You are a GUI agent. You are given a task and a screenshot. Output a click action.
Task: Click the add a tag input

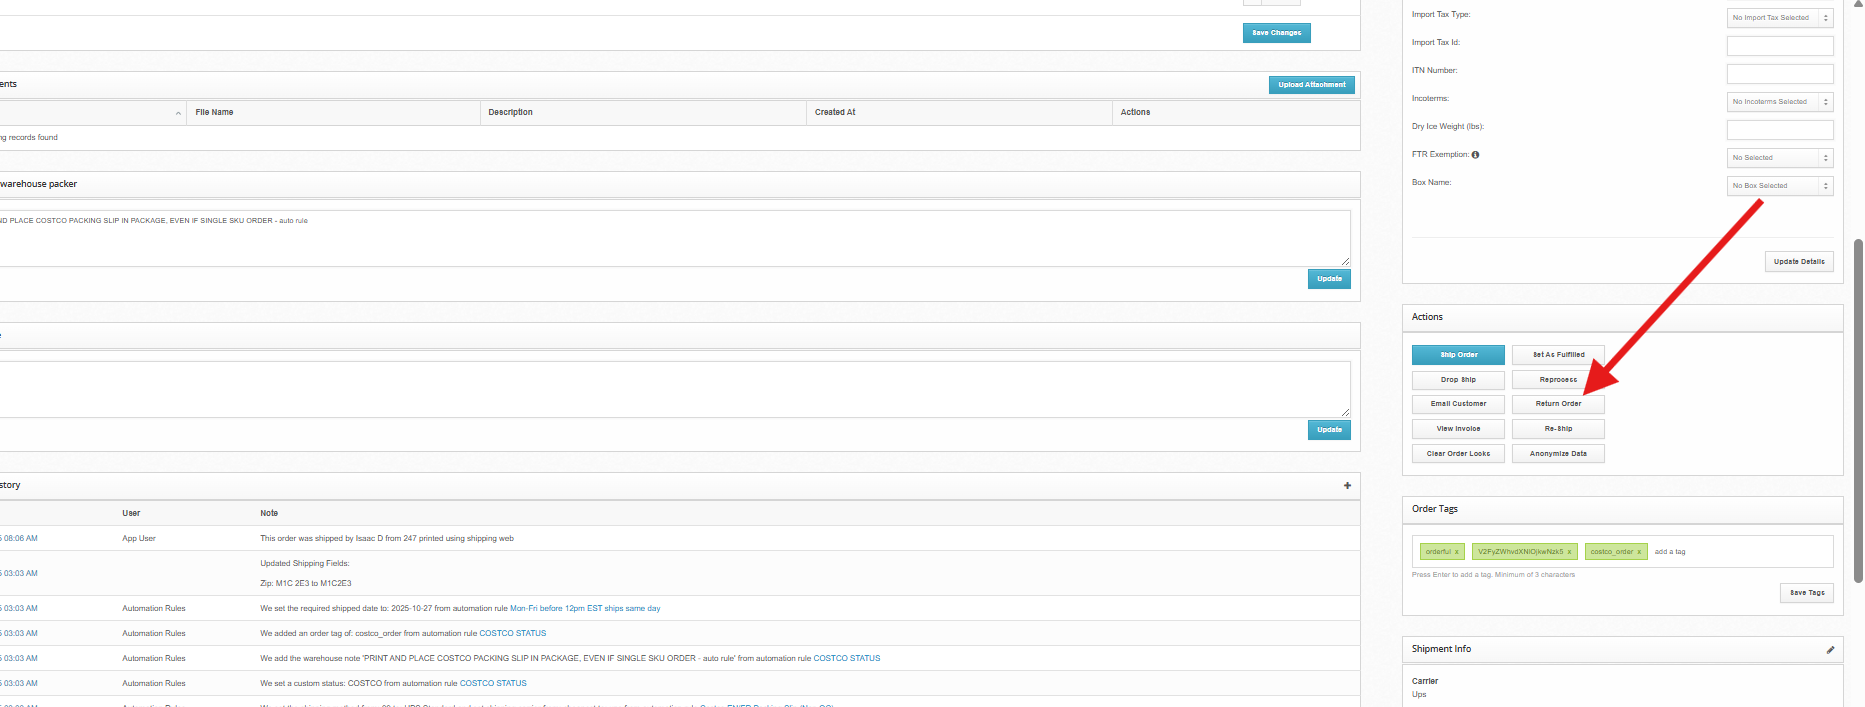click(1670, 552)
